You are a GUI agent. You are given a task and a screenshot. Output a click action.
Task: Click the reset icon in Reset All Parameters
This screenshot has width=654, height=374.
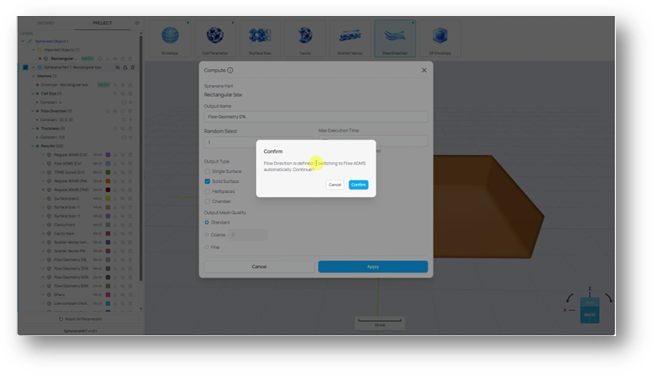(x=61, y=319)
